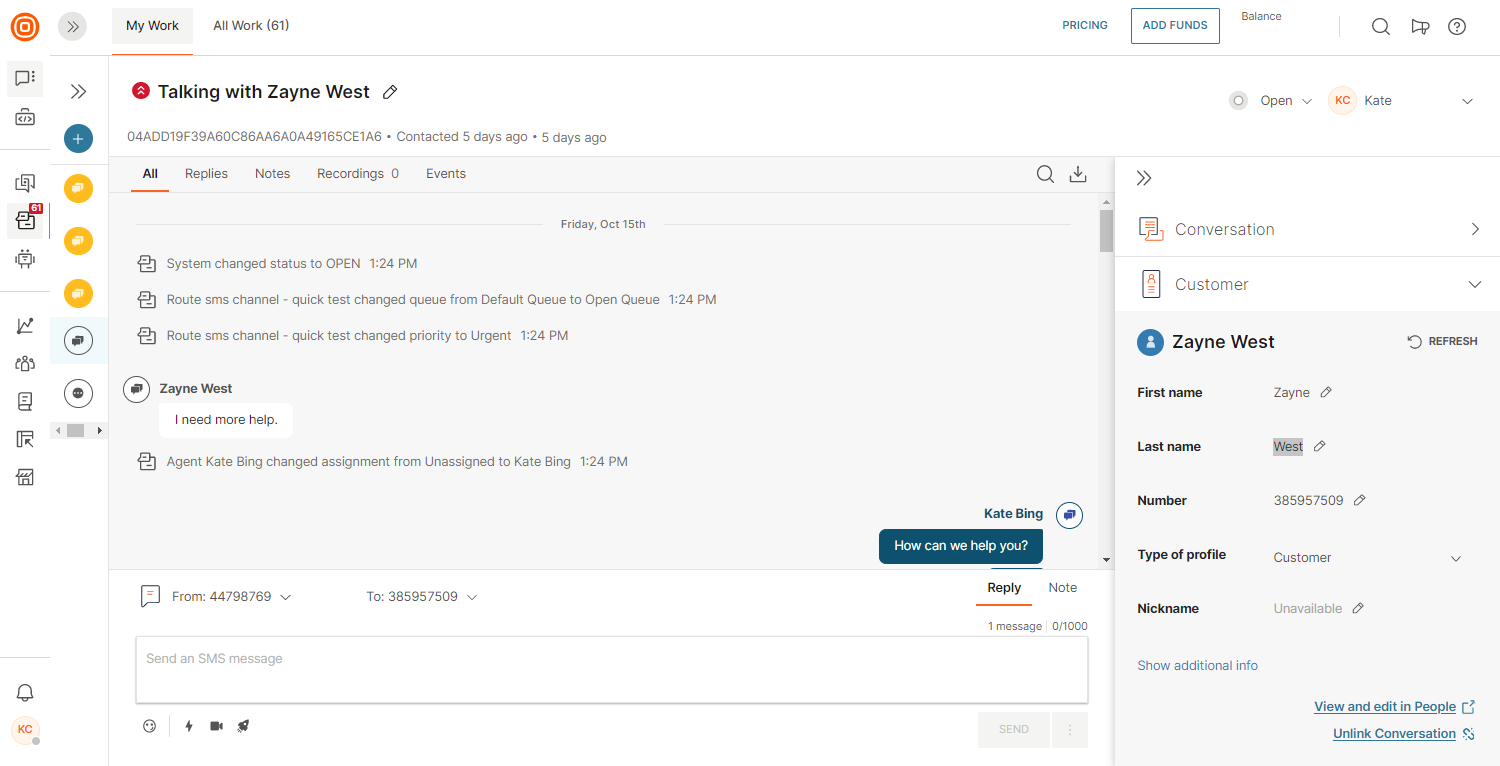Open the emoji picker below message box
The height and width of the screenshot is (766, 1500).
[150, 726]
